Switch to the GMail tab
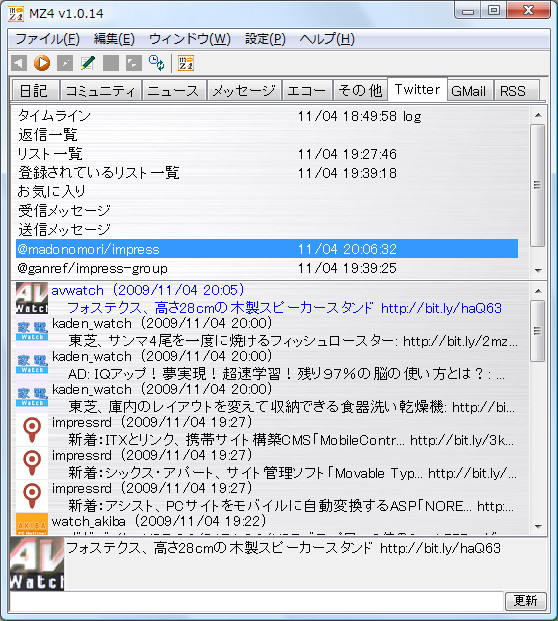 tap(469, 91)
